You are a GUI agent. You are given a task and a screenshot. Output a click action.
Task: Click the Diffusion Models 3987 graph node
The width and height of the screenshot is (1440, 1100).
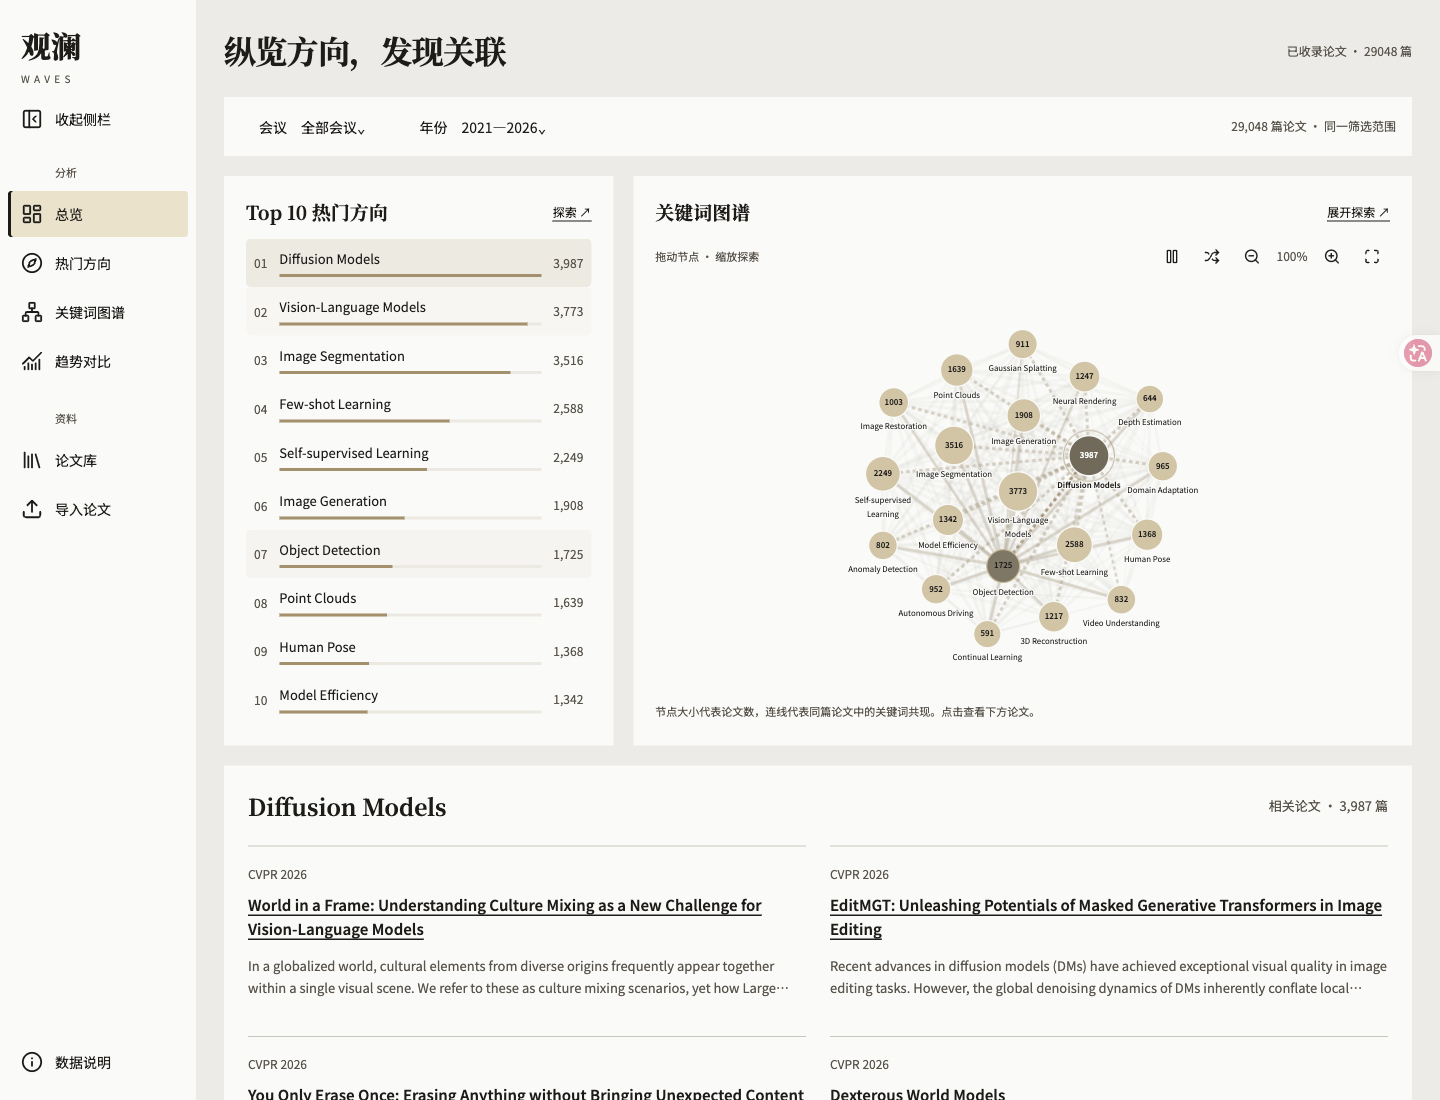[1089, 455]
